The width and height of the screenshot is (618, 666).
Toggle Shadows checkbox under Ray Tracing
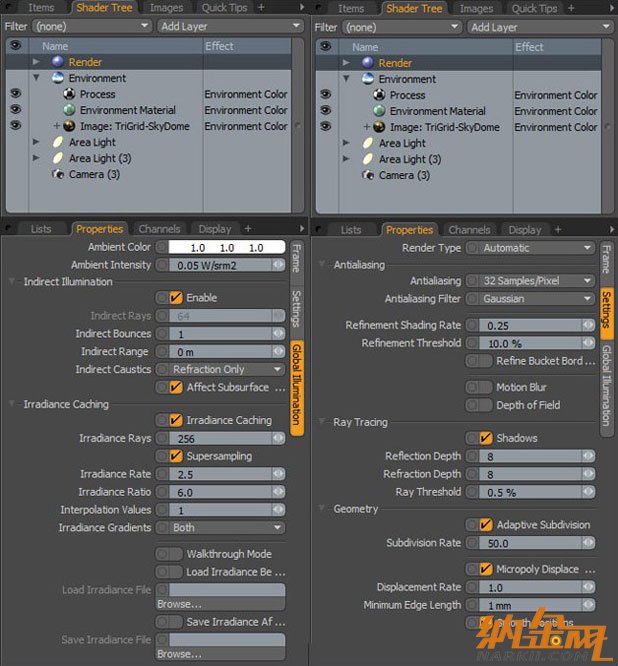click(485, 438)
